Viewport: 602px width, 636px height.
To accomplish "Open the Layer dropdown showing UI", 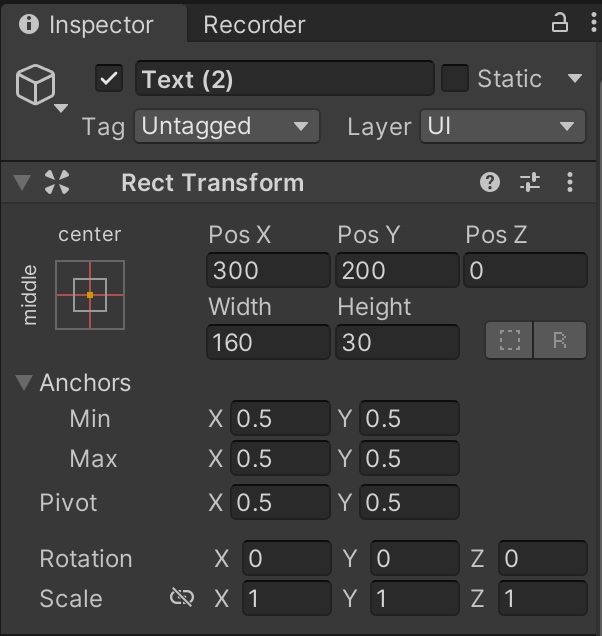I will click(x=502, y=127).
